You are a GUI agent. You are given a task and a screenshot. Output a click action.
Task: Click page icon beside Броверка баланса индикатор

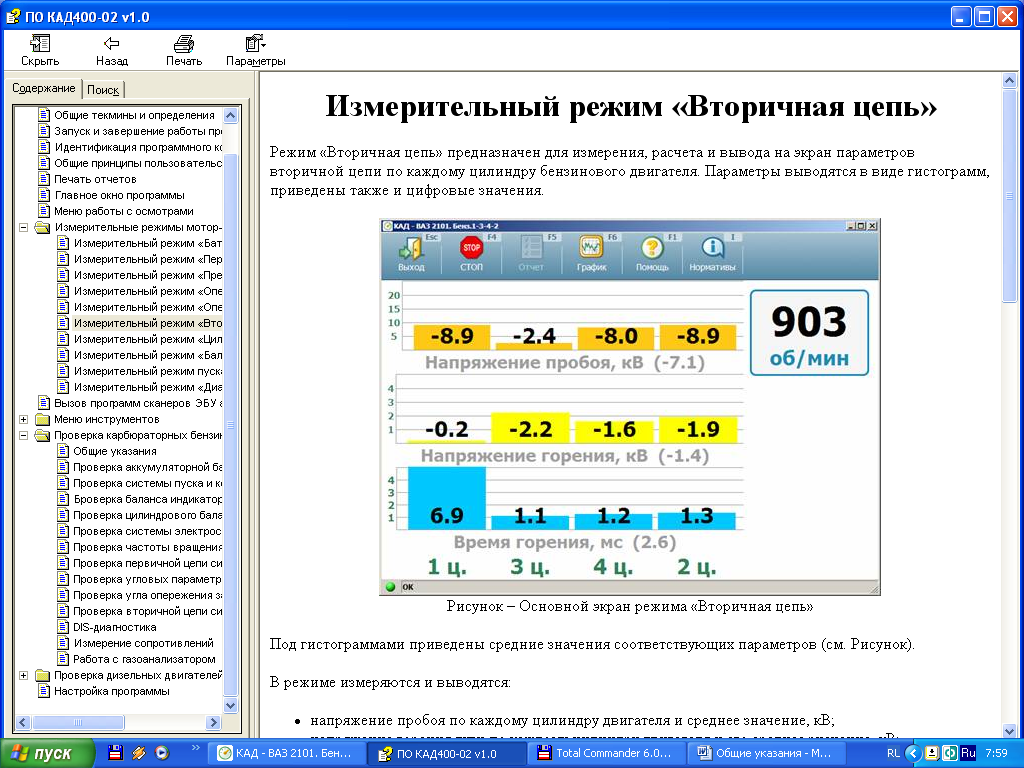click(x=63, y=499)
